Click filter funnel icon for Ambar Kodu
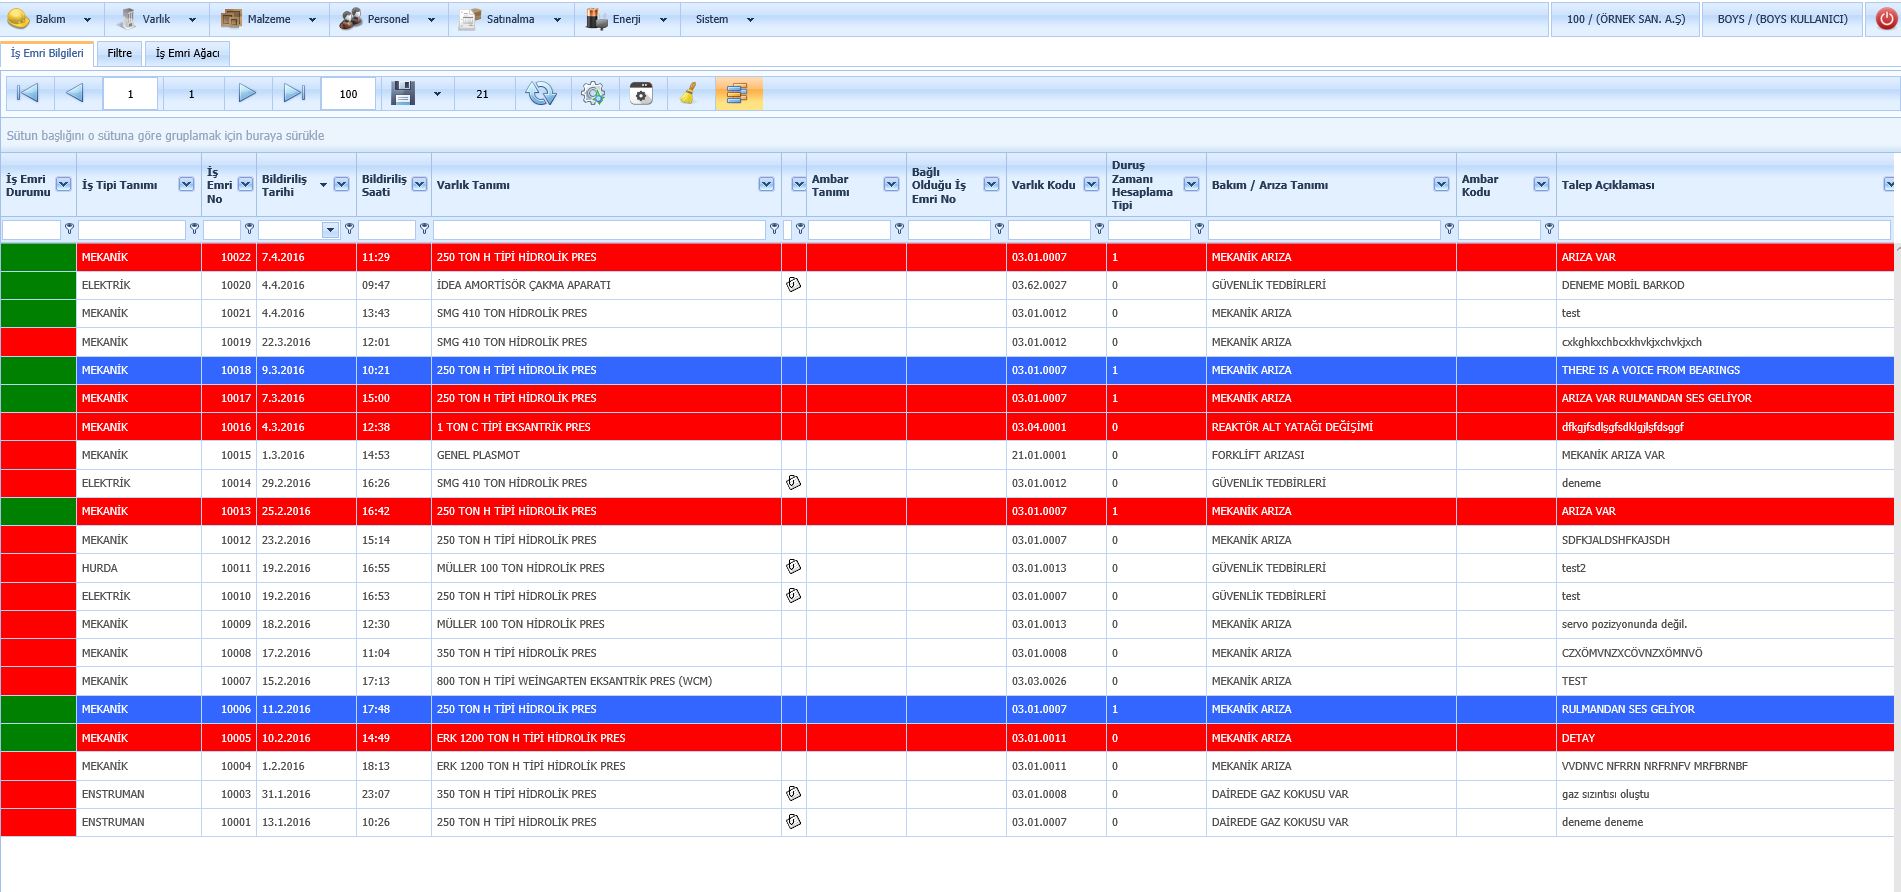Image resolution: width=1901 pixels, height=892 pixels. tap(1549, 229)
